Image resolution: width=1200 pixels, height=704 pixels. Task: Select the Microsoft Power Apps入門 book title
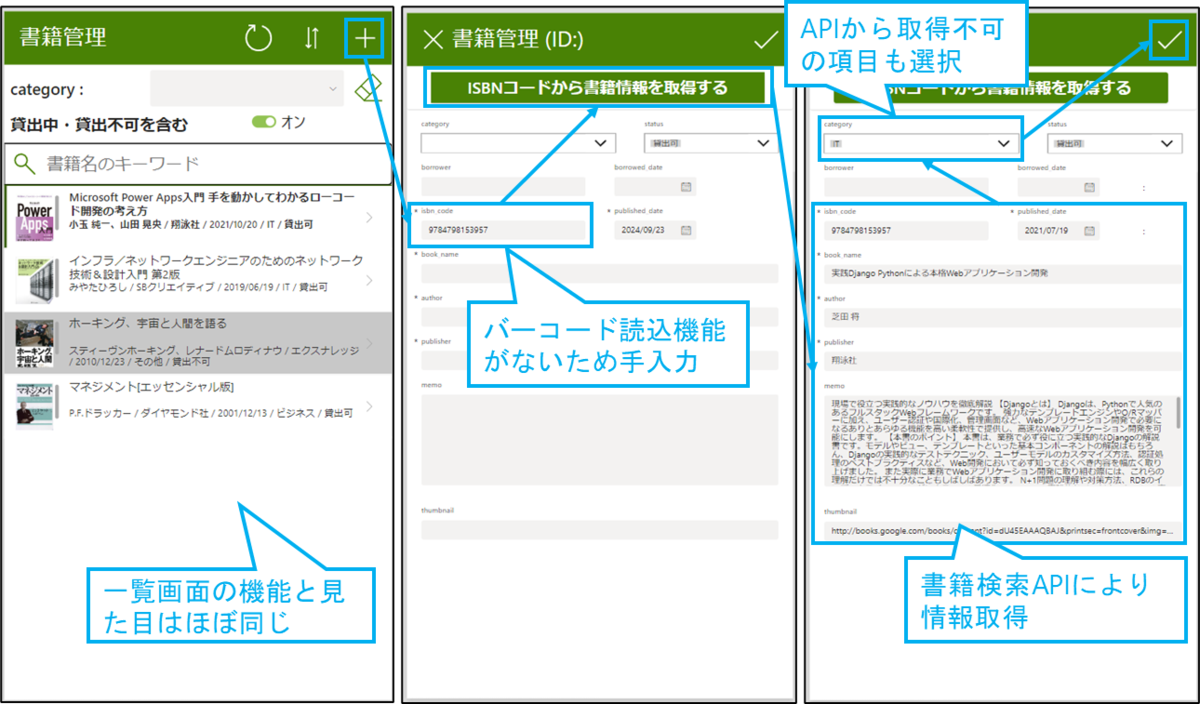tap(211, 204)
